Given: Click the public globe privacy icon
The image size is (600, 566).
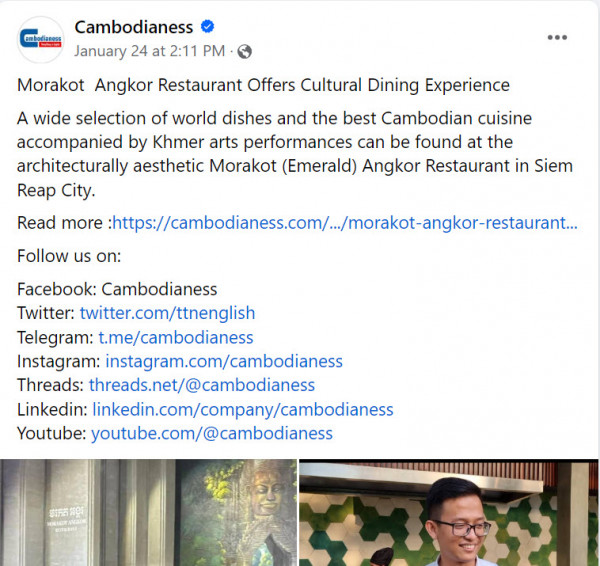Looking at the screenshot, I should pos(245,51).
